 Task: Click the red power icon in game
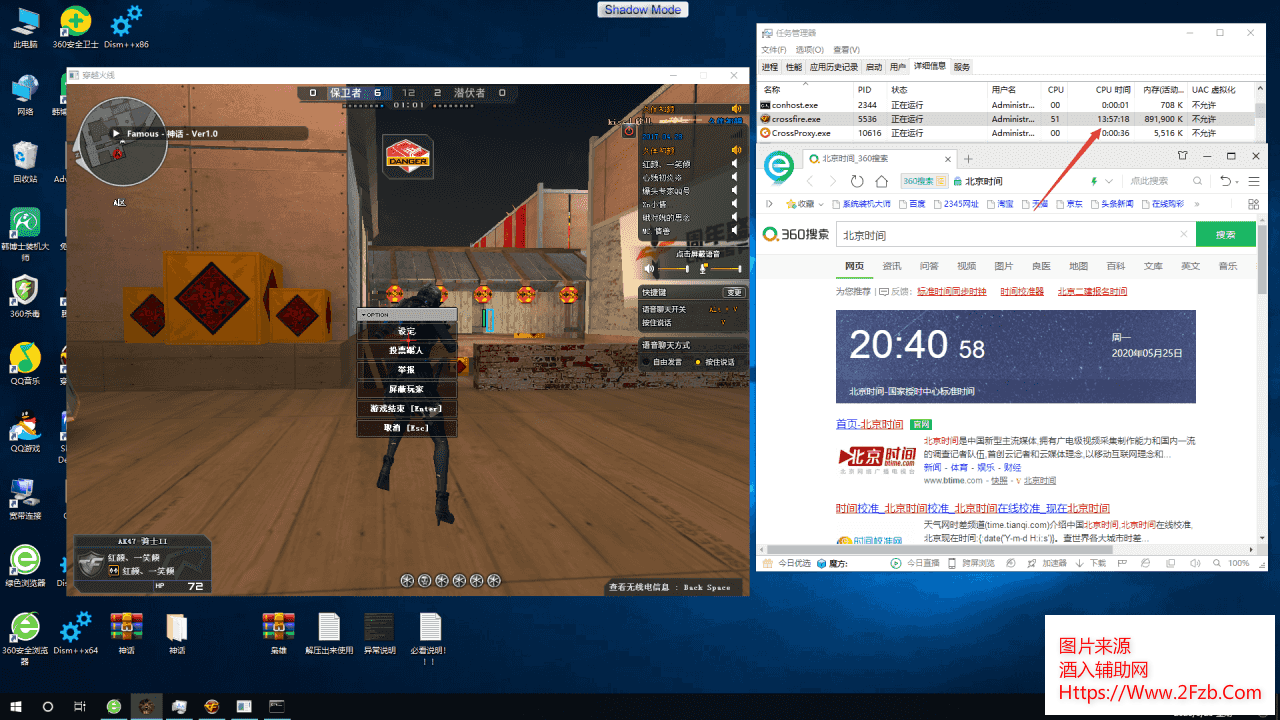point(629,130)
